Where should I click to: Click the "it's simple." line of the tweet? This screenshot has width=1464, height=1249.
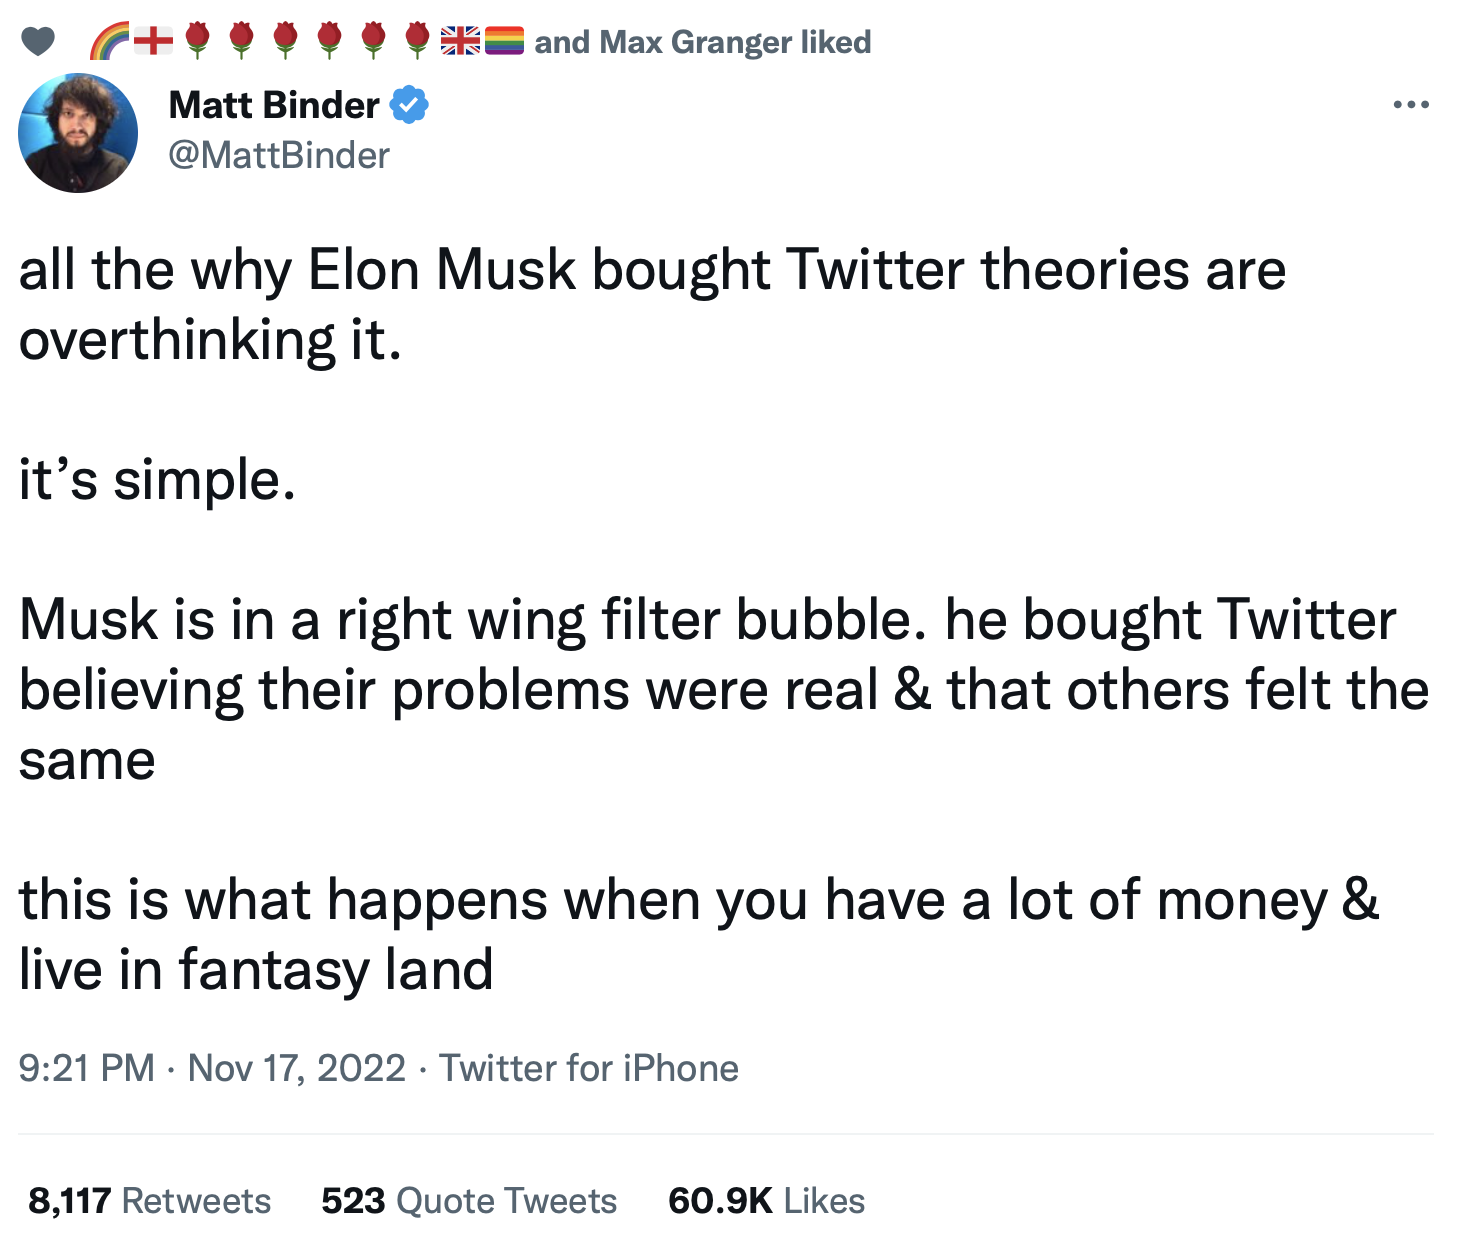[158, 480]
